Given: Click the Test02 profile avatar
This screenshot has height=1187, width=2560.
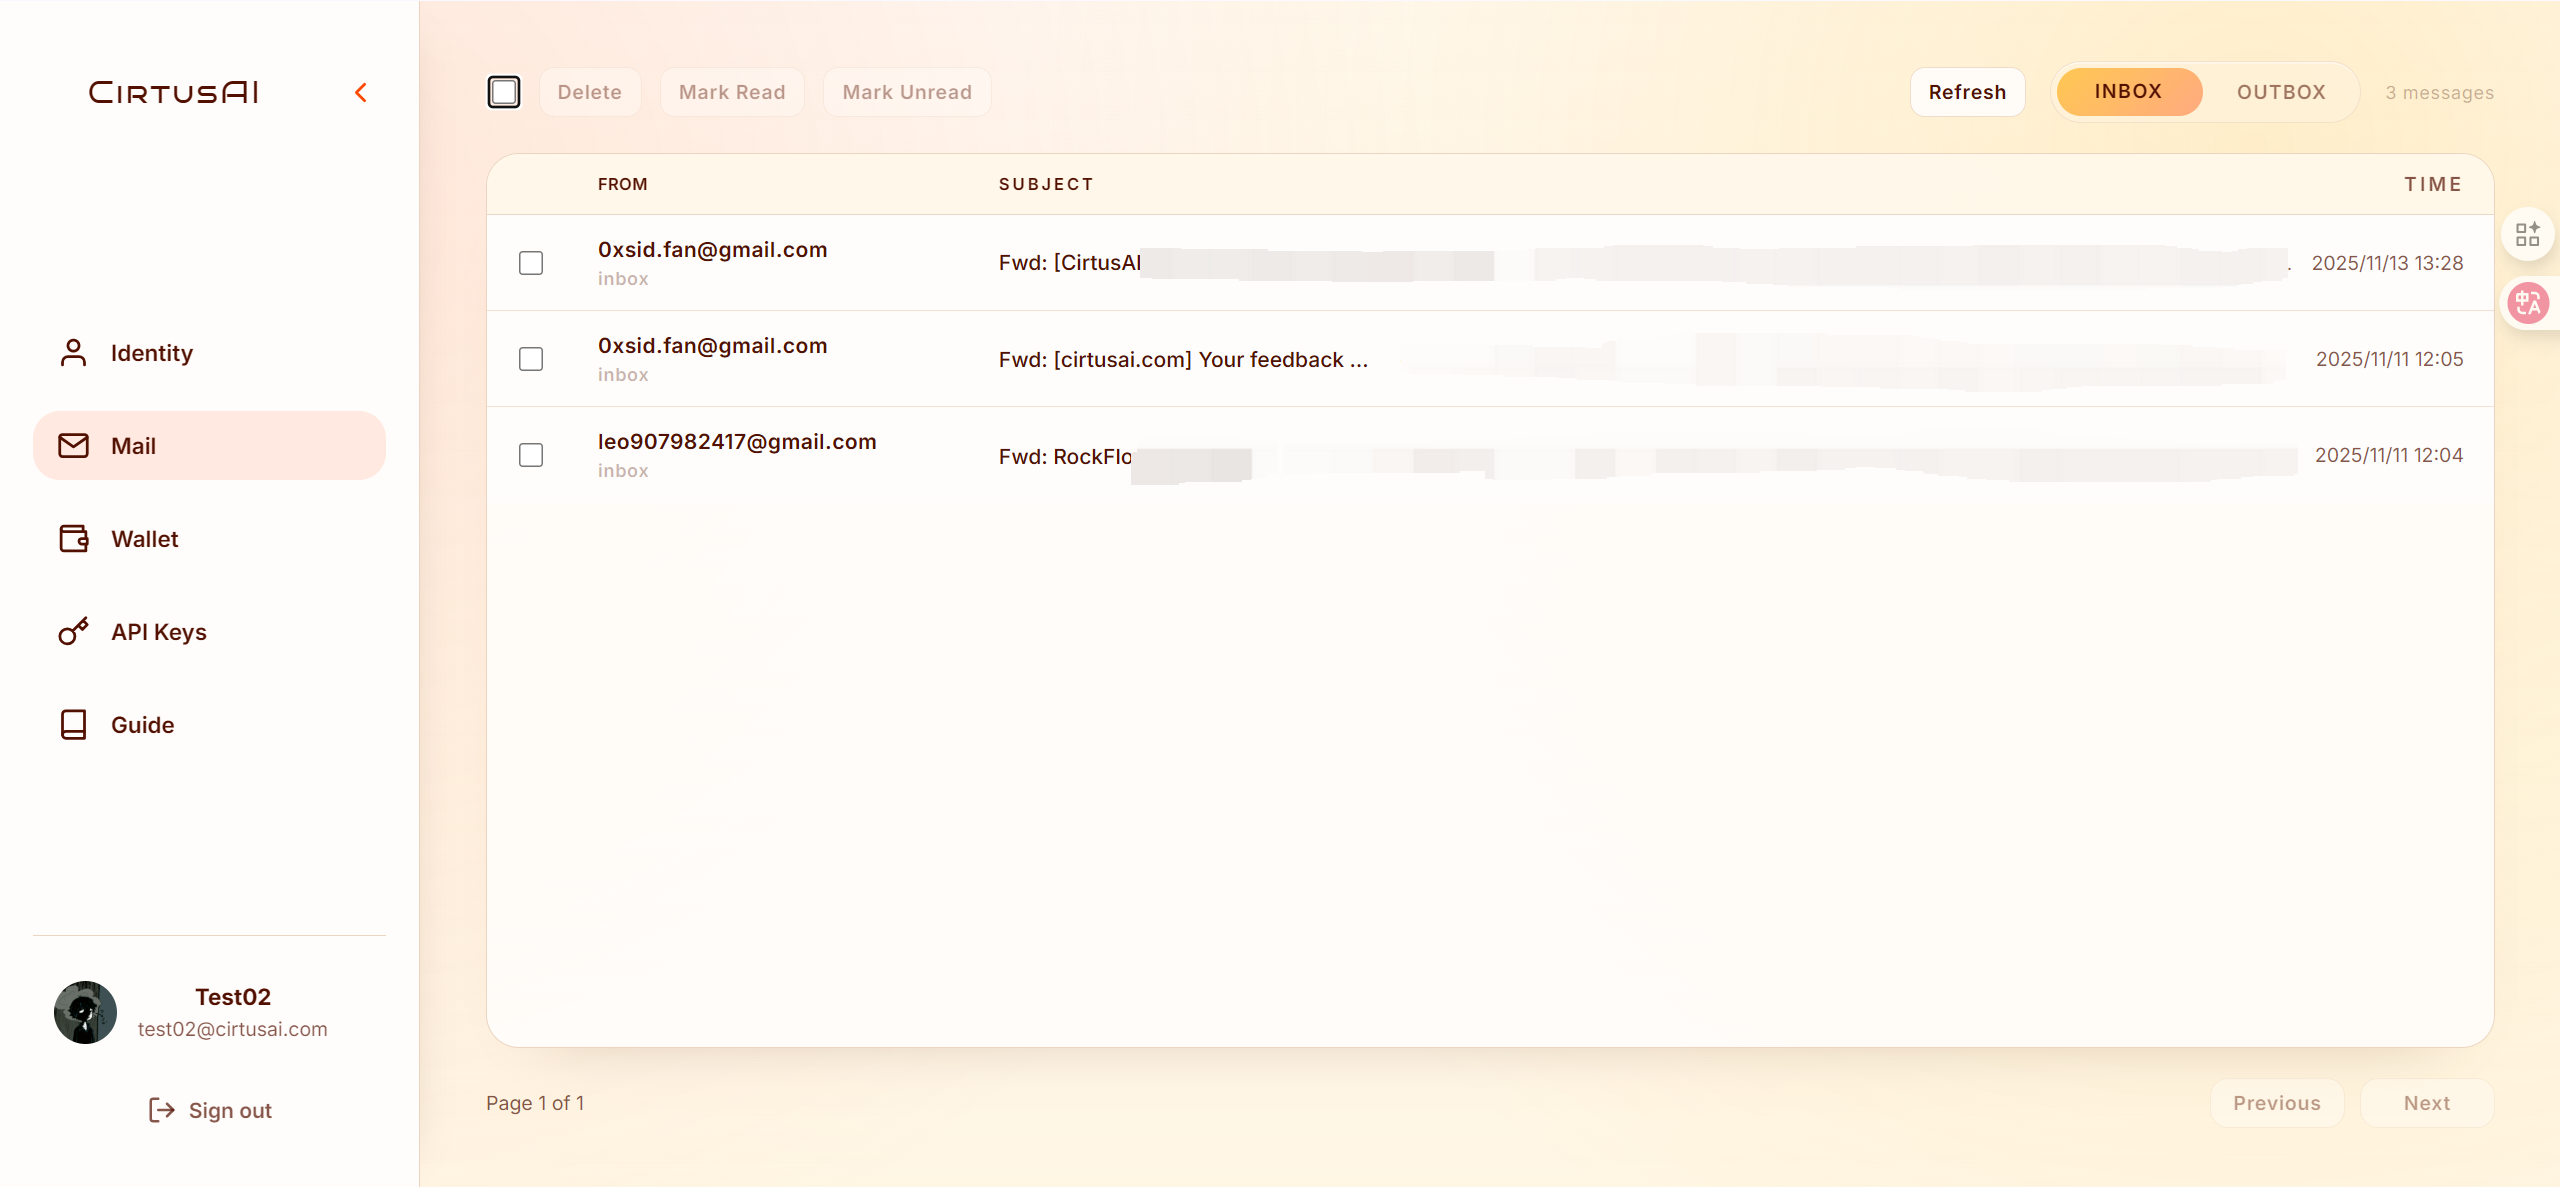Looking at the screenshot, I should click(x=85, y=1012).
